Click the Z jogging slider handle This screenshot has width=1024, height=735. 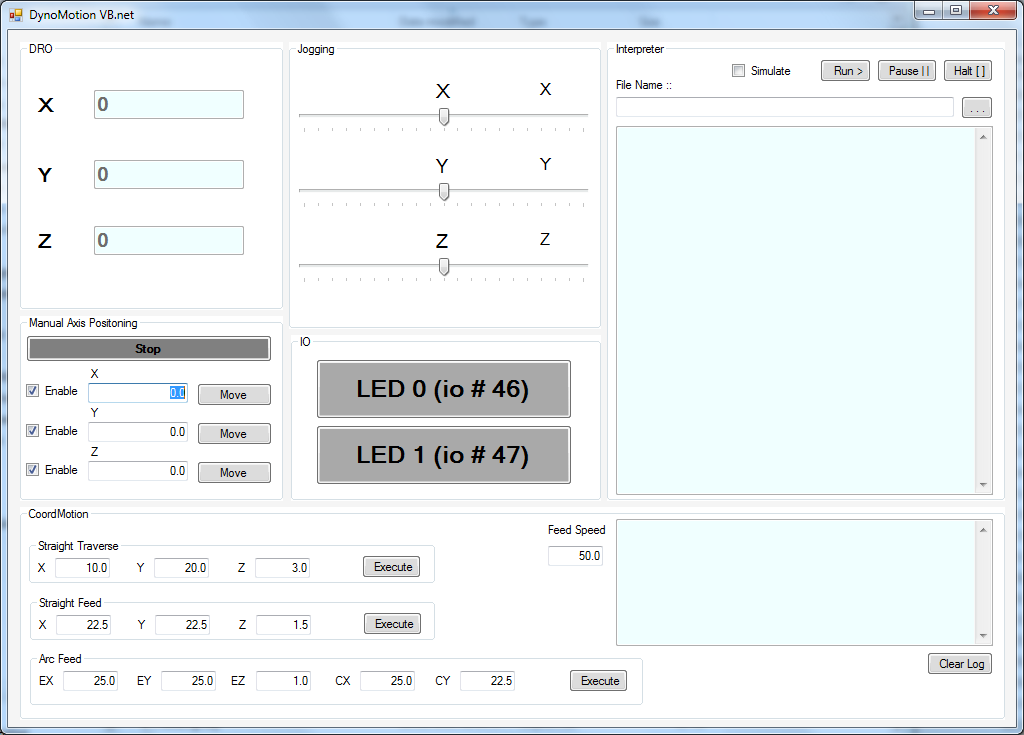444,267
